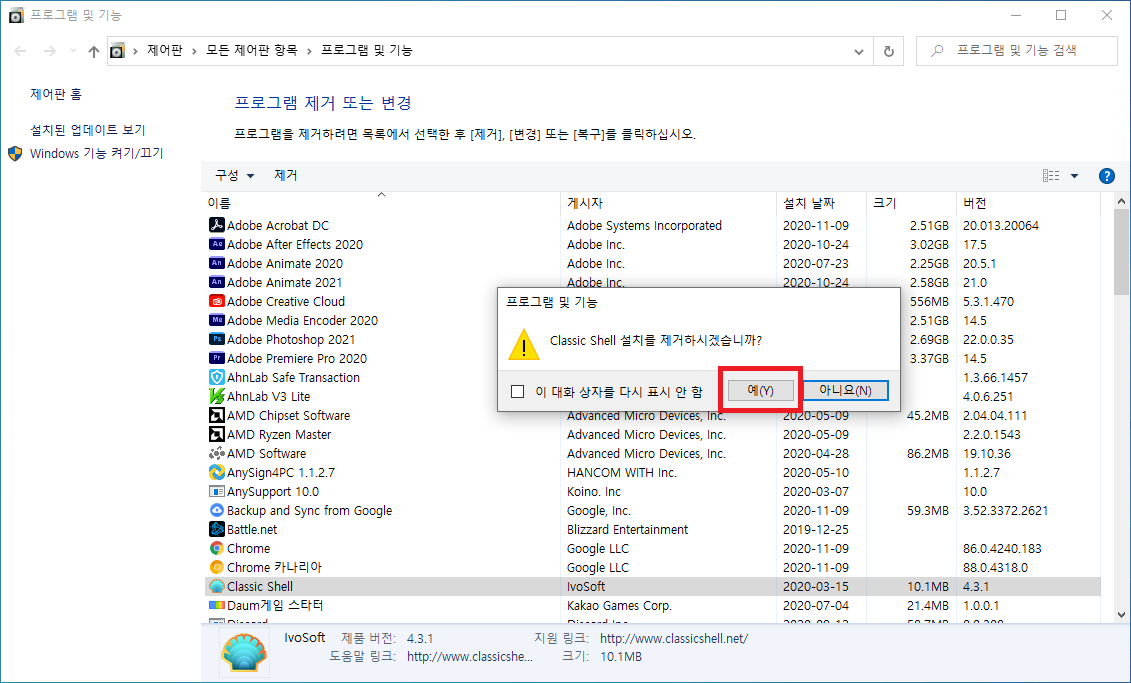Select the 'AnySupport 10.0' entry
This screenshot has height=683, width=1131.
click(653, 491)
